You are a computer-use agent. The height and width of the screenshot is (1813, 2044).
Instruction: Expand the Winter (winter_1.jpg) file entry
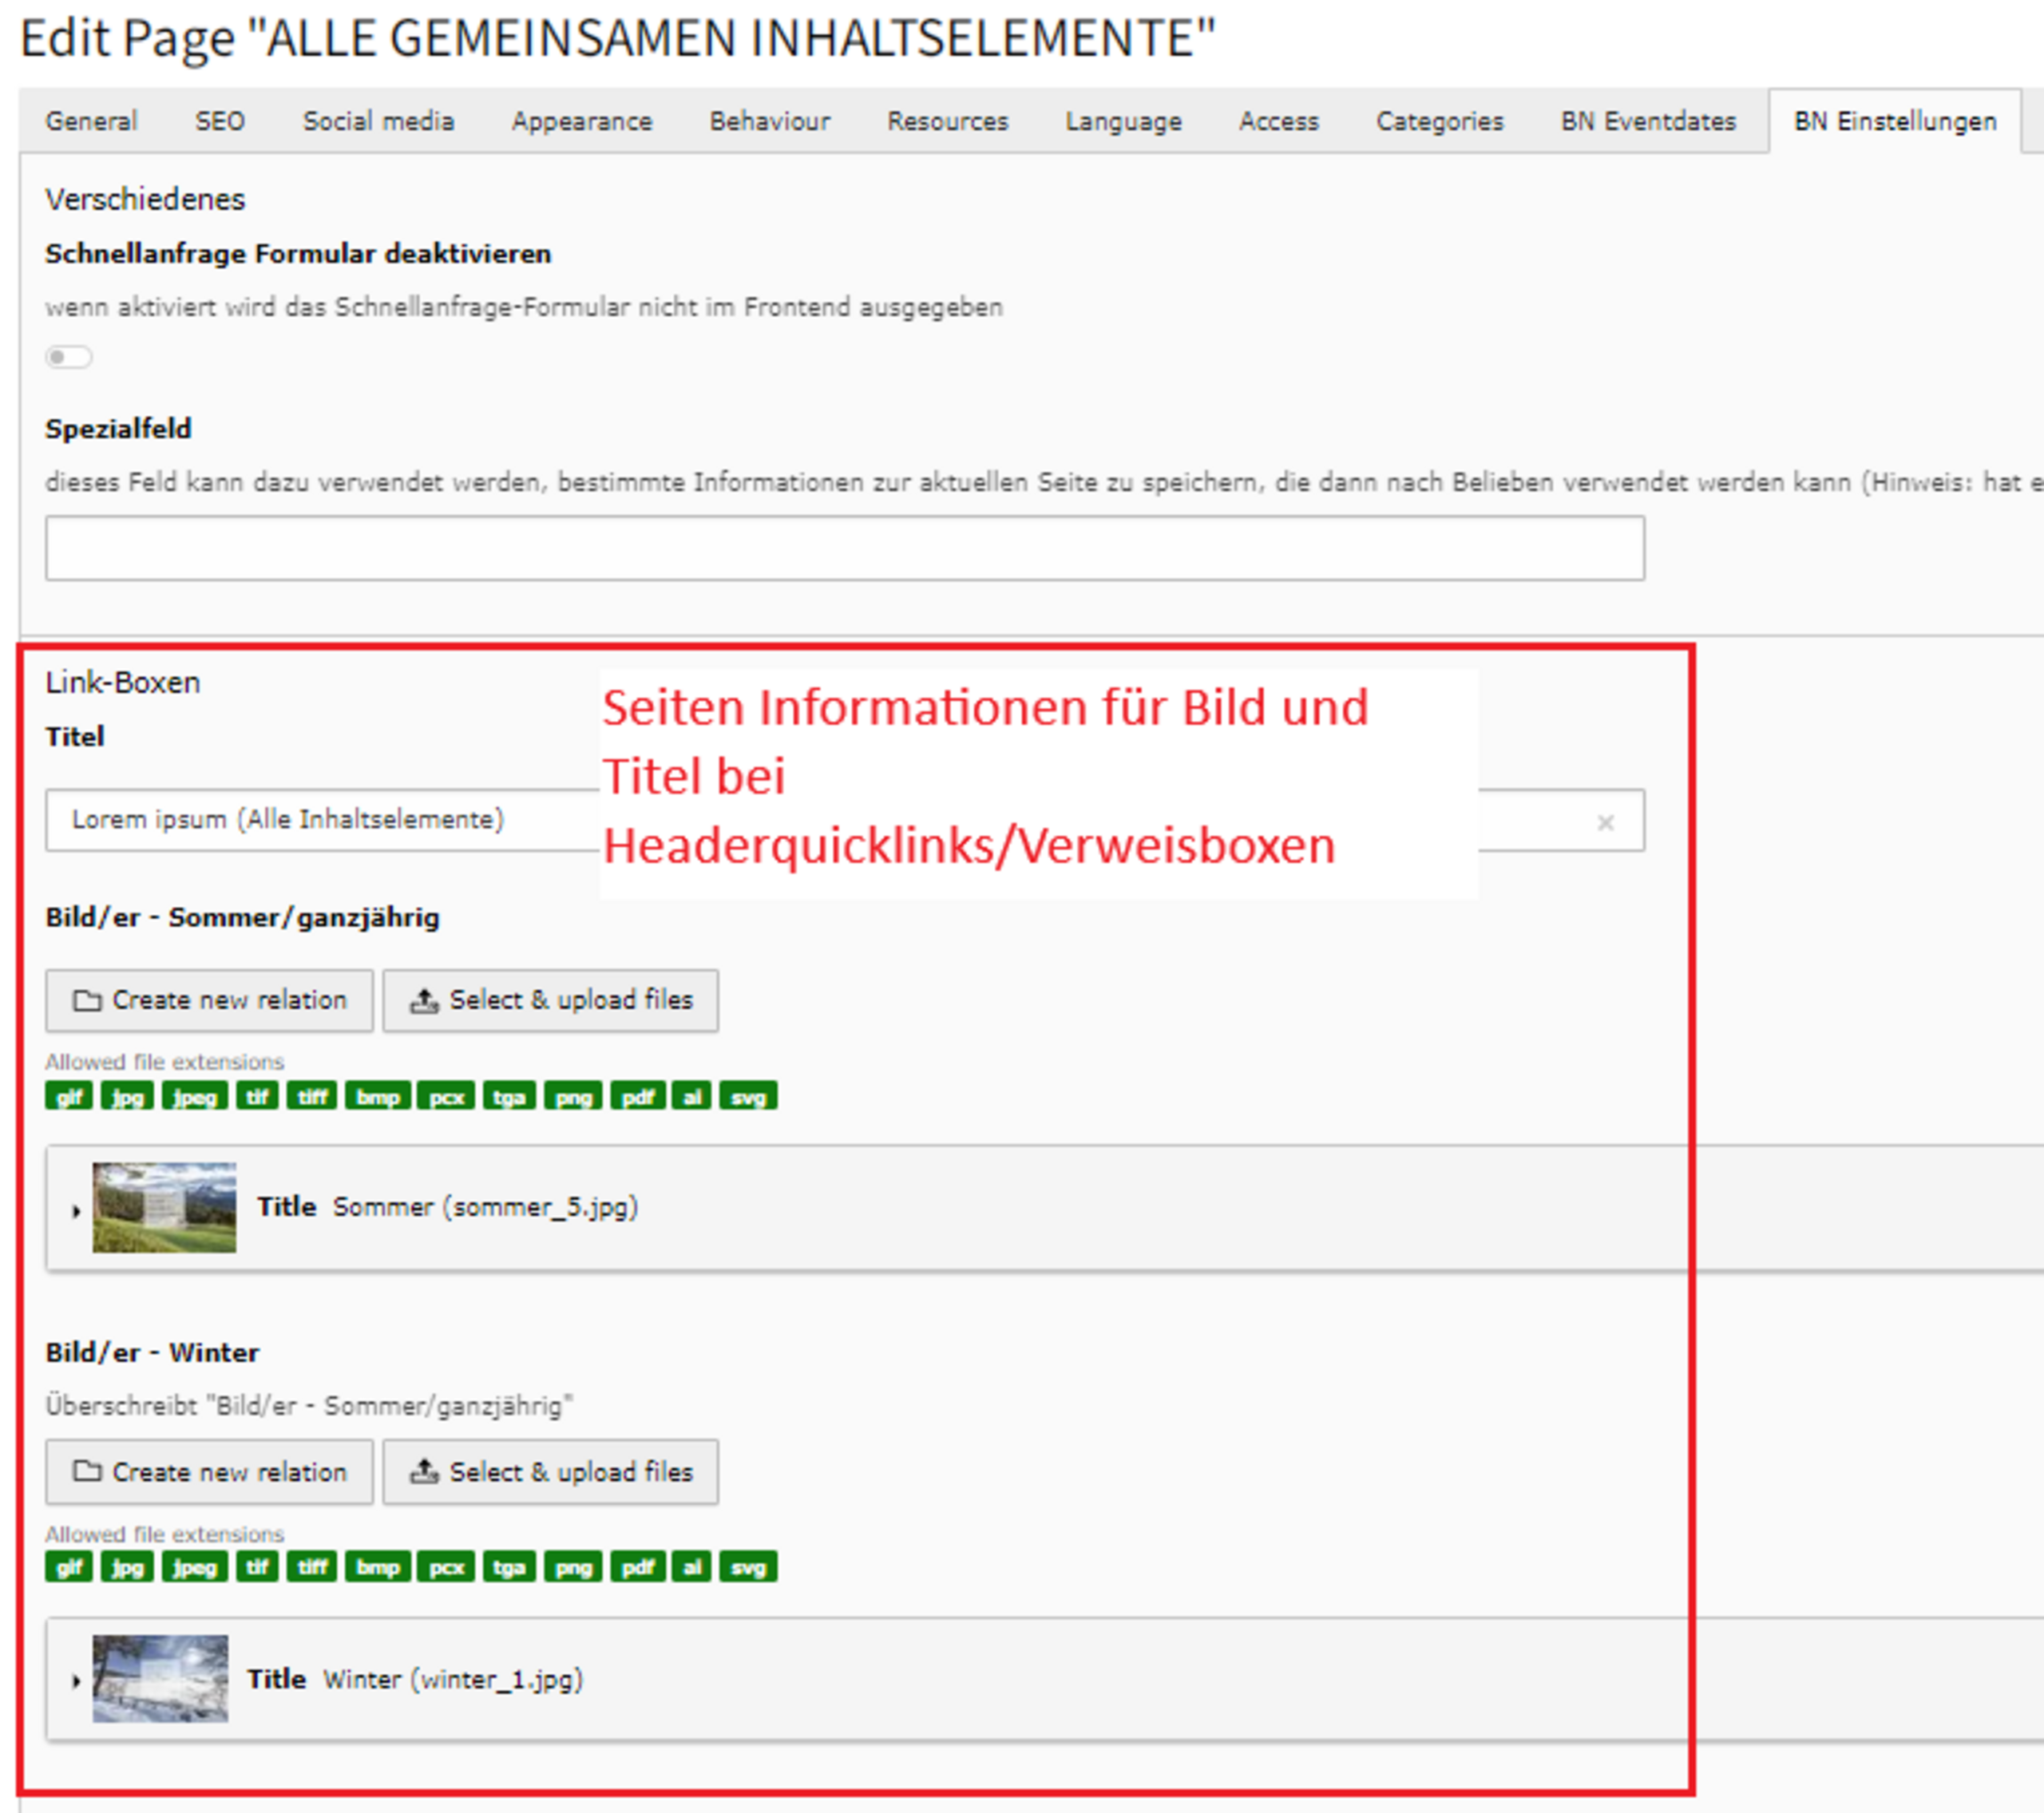click(x=76, y=1681)
